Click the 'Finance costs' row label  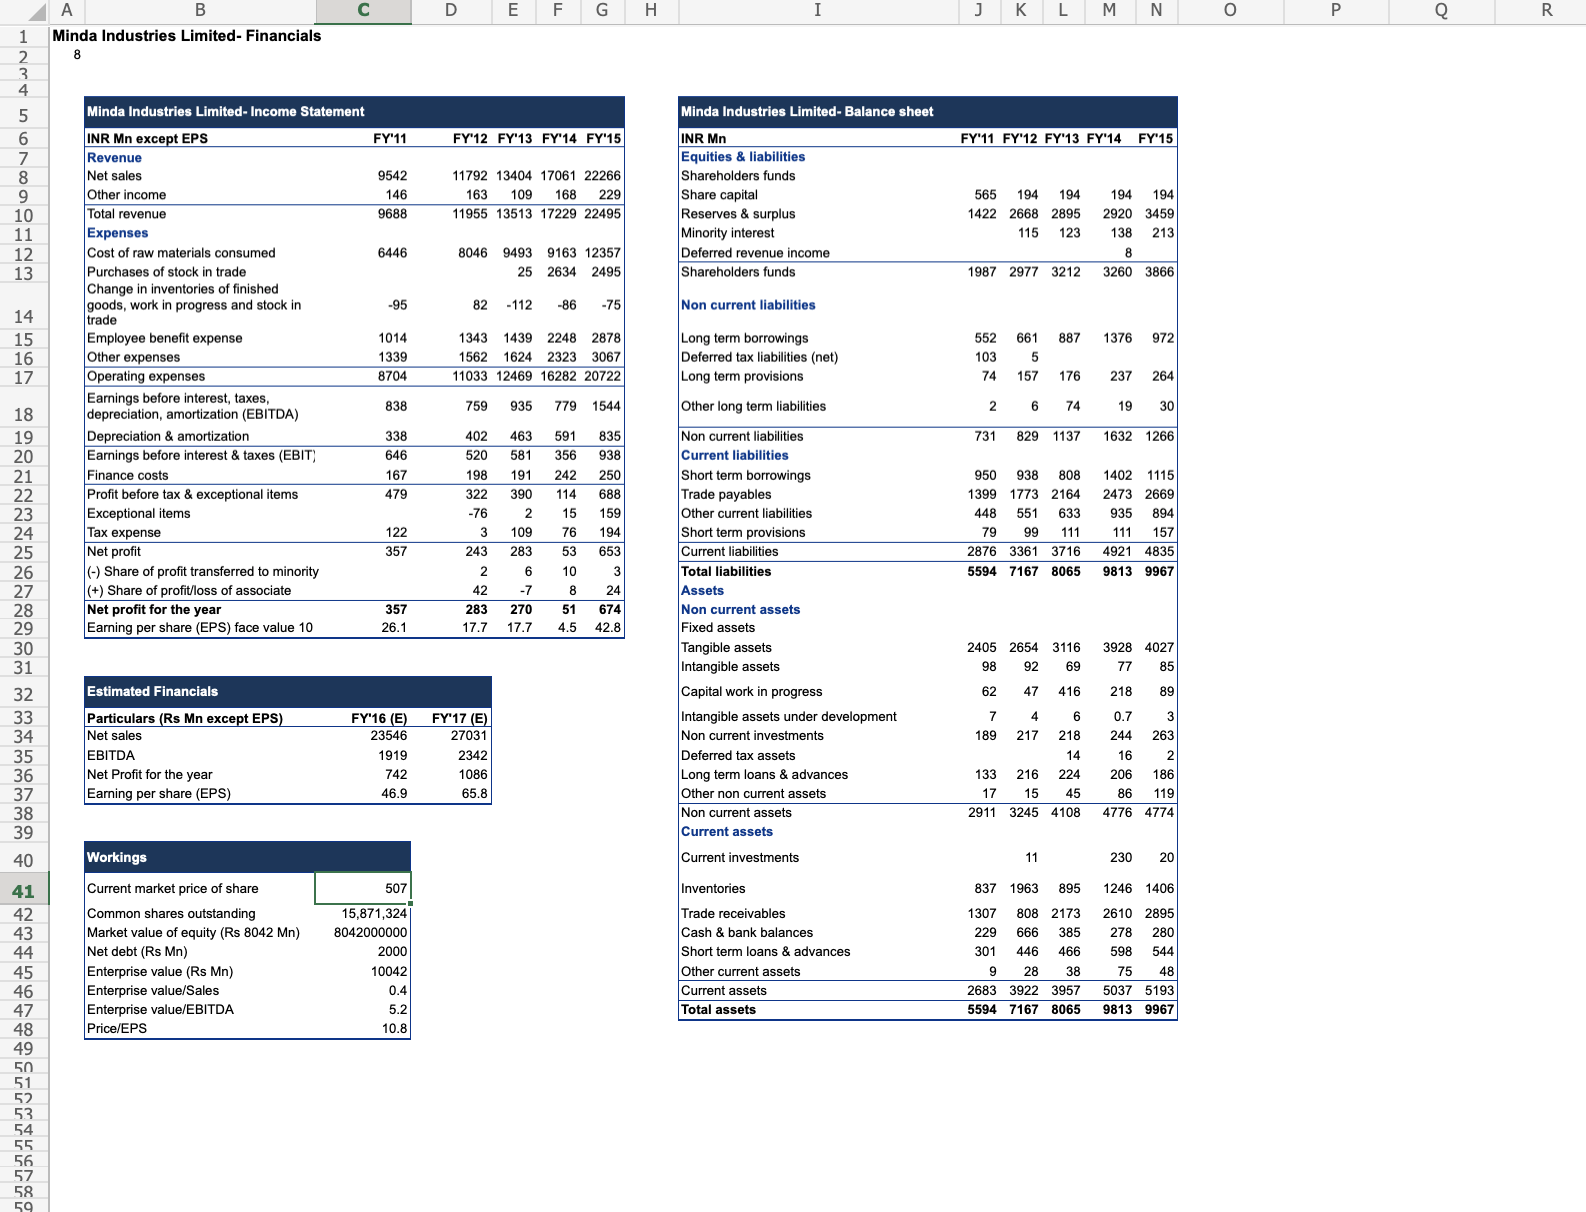pyautogui.click(x=127, y=475)
